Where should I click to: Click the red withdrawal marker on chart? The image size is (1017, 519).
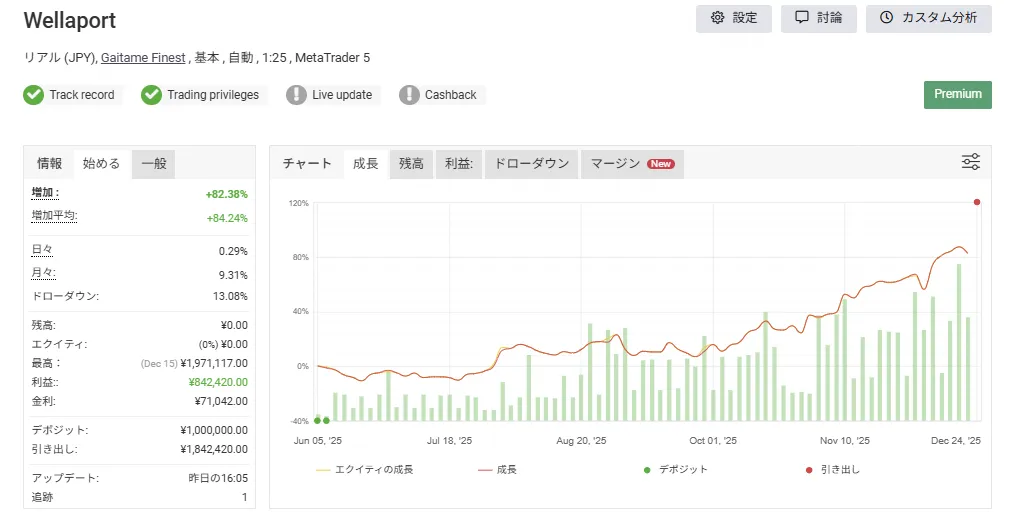[x=976, y=202]
